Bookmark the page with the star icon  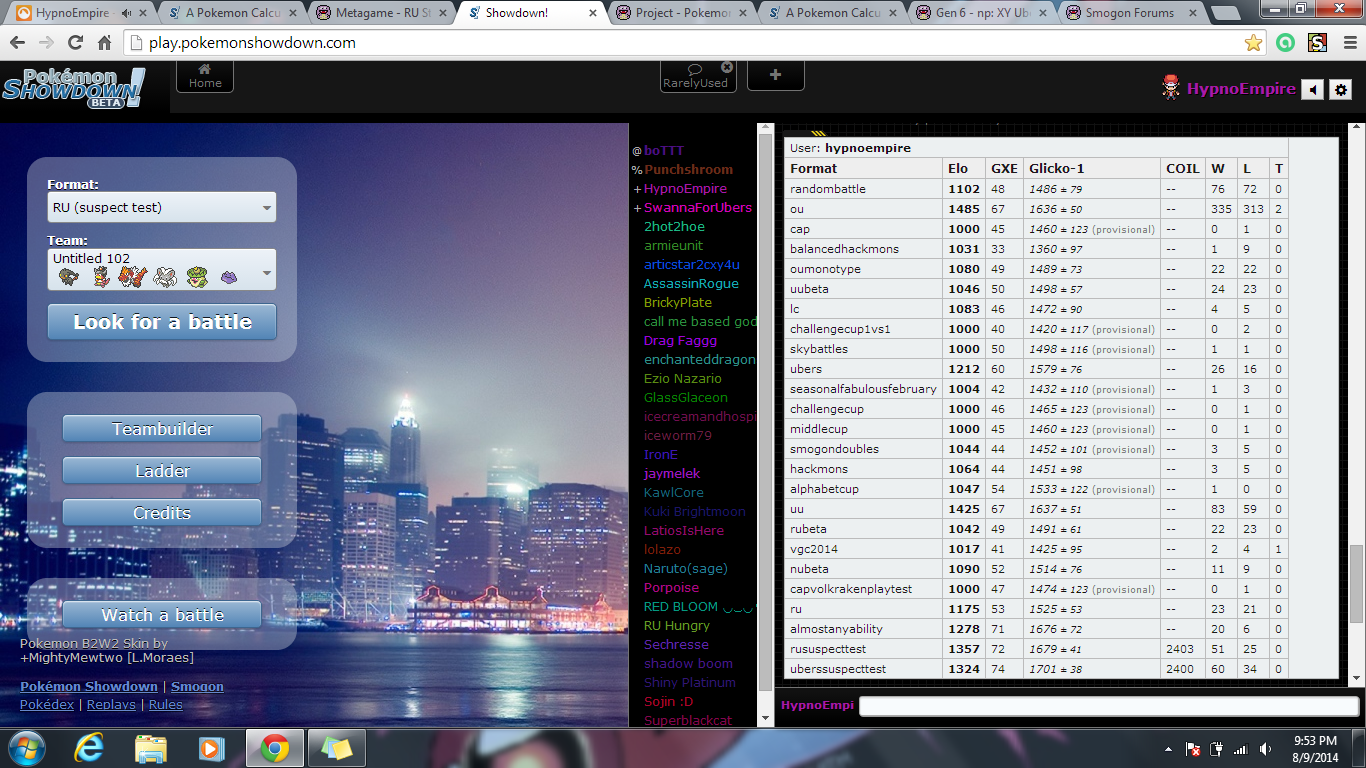[1253, 43]
